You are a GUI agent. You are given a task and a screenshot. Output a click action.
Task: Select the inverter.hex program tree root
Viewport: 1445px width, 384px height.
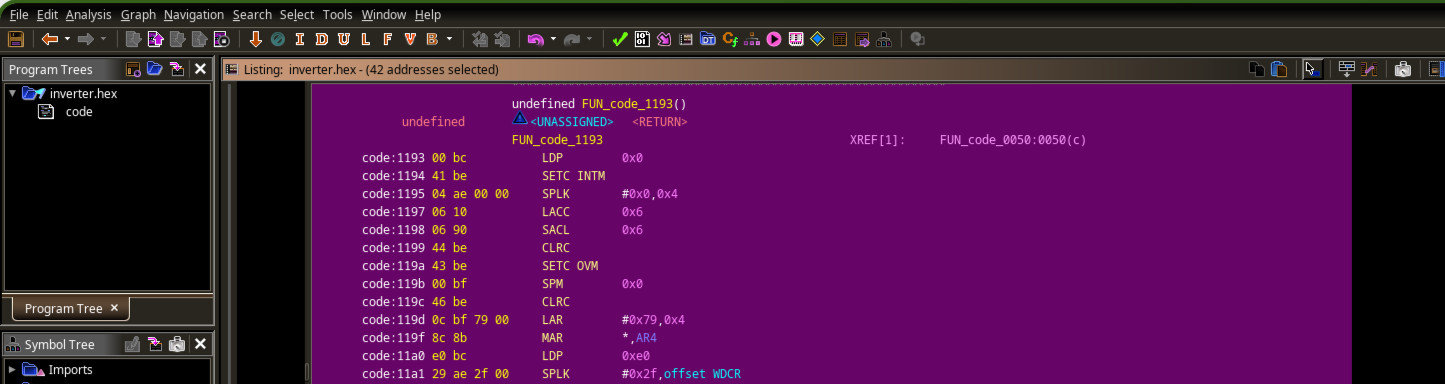[x=83, y=93]
